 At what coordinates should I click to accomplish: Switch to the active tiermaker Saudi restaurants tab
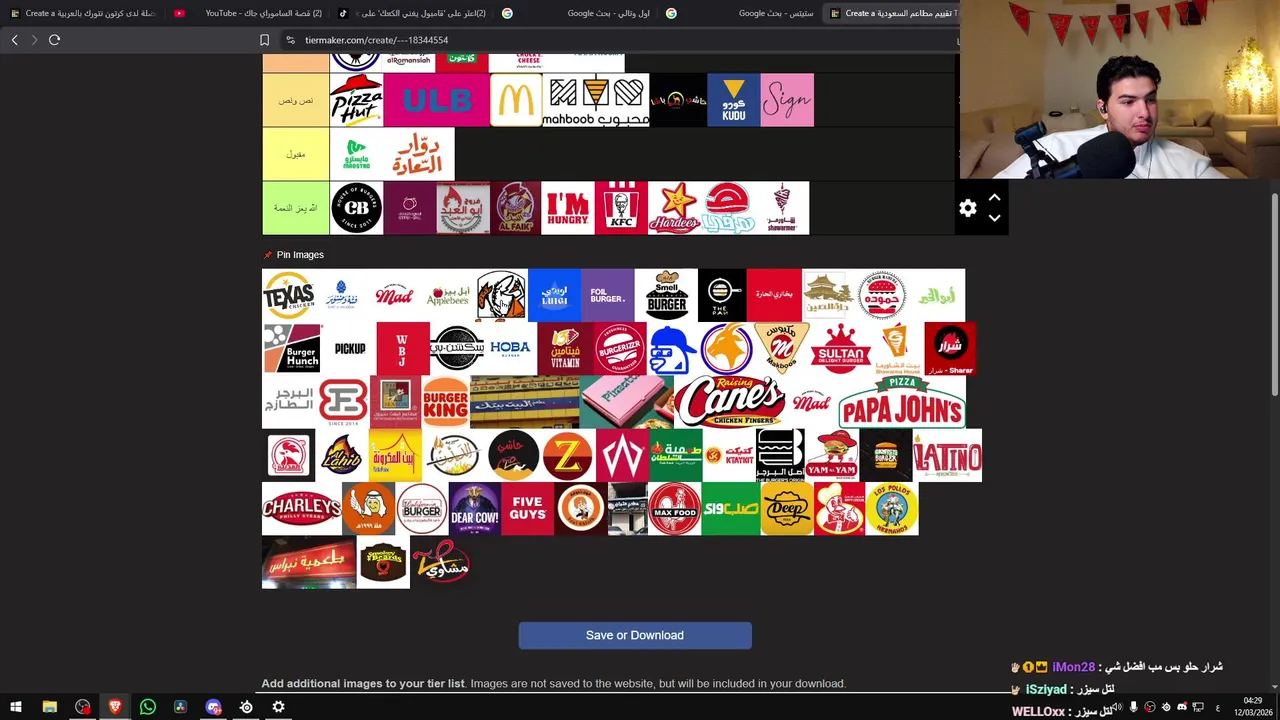(x=893, y=13)
